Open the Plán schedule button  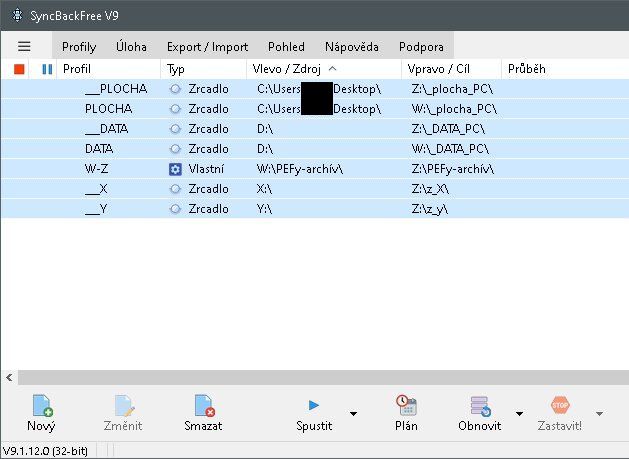pyautogui.click(x=406, y=413)
